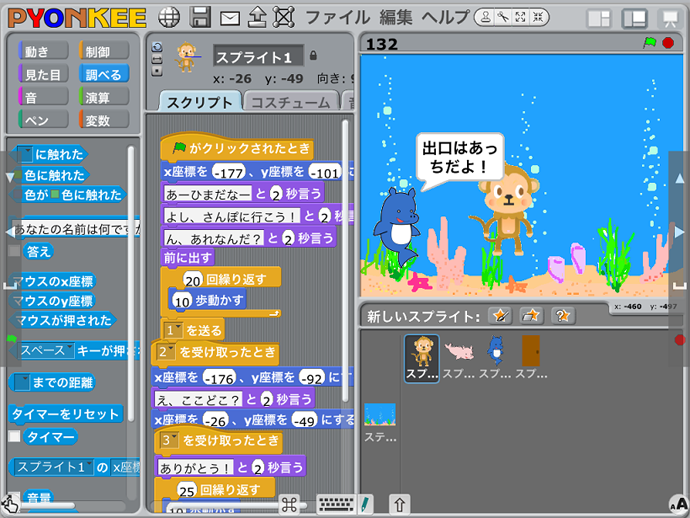This screenshot has height=518, width=690.
Task: Click the scripts area vertical scrollbar
Action: point(345,261)
